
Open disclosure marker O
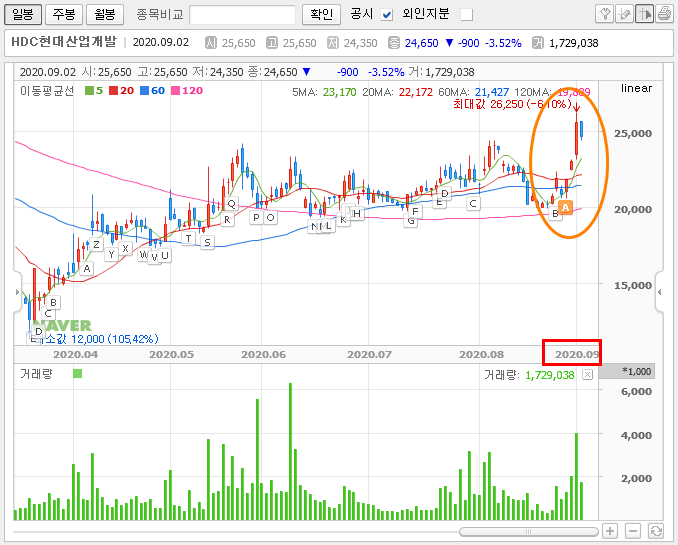270,218
